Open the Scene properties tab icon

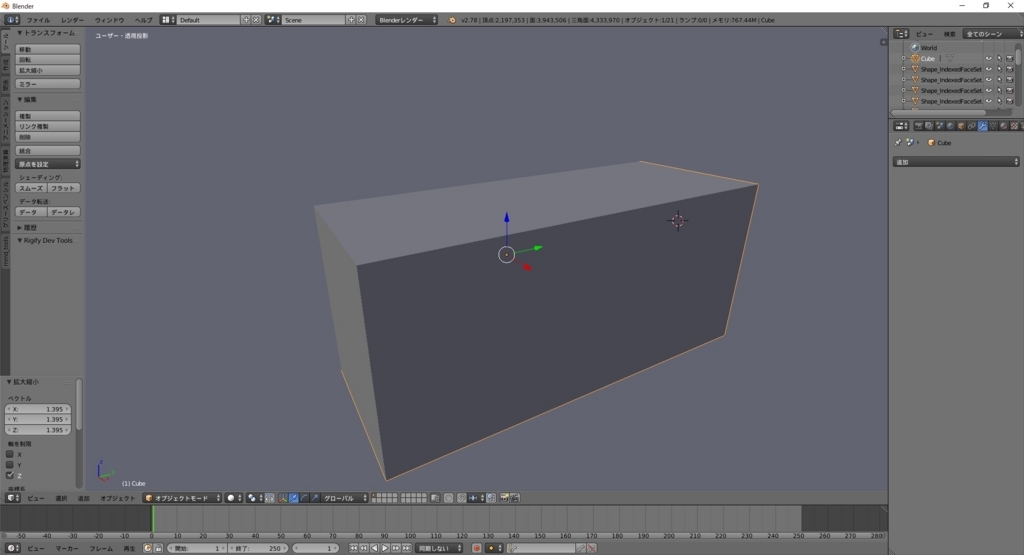[x=940, y=126]
